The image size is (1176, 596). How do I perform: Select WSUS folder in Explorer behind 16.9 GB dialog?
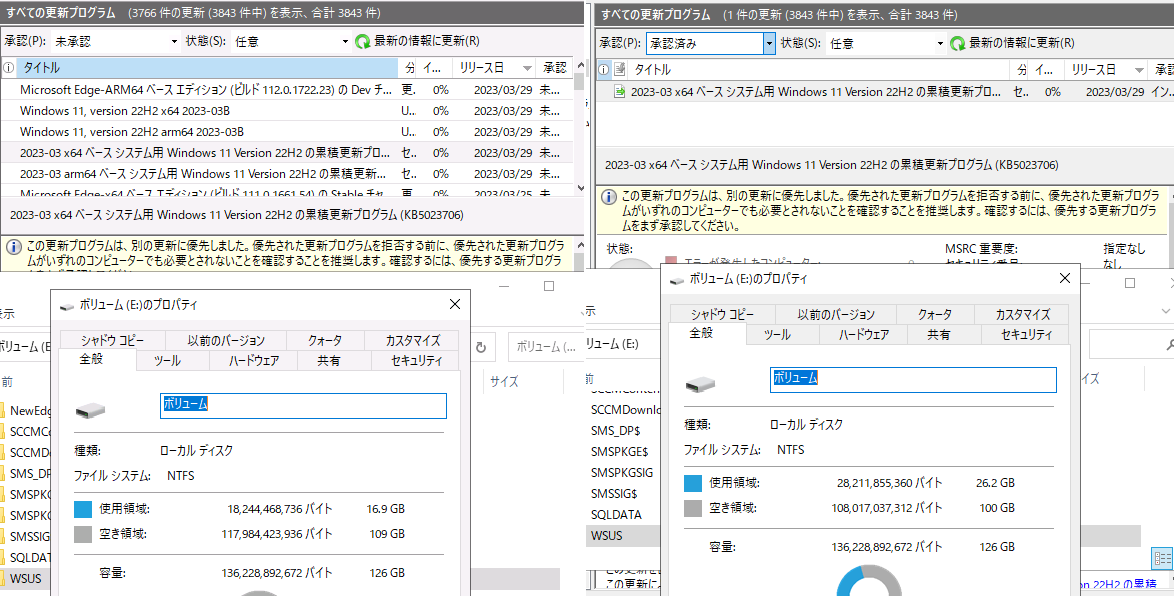click(26, 579)
